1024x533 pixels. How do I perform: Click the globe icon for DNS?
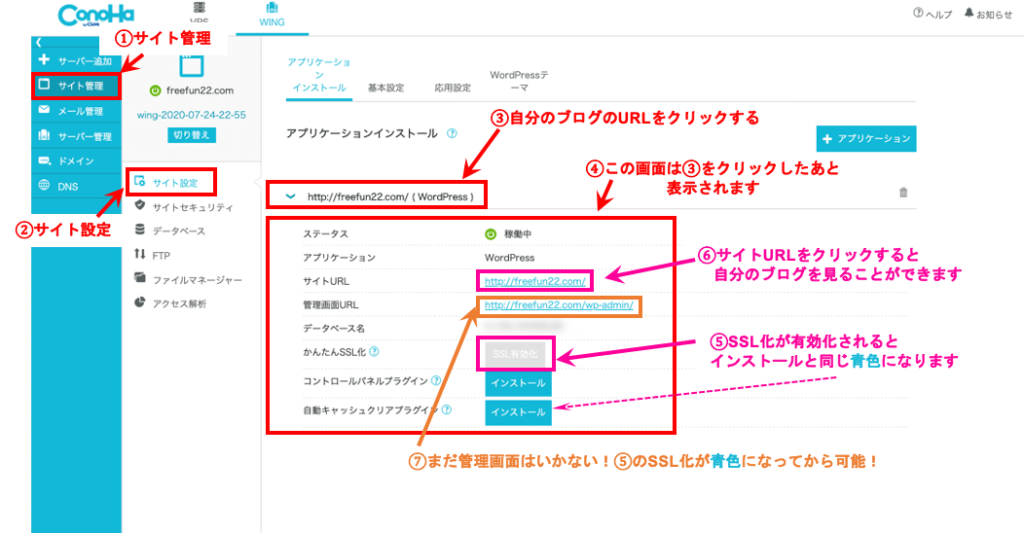[44, 185]
